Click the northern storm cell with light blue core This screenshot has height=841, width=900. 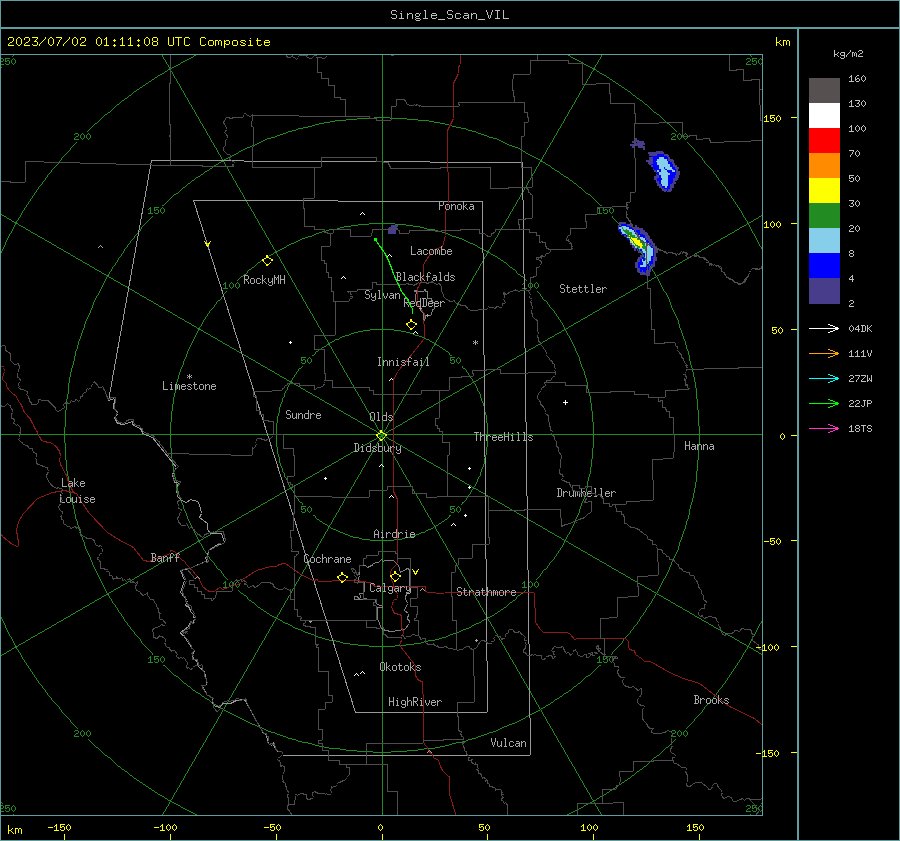664,170
